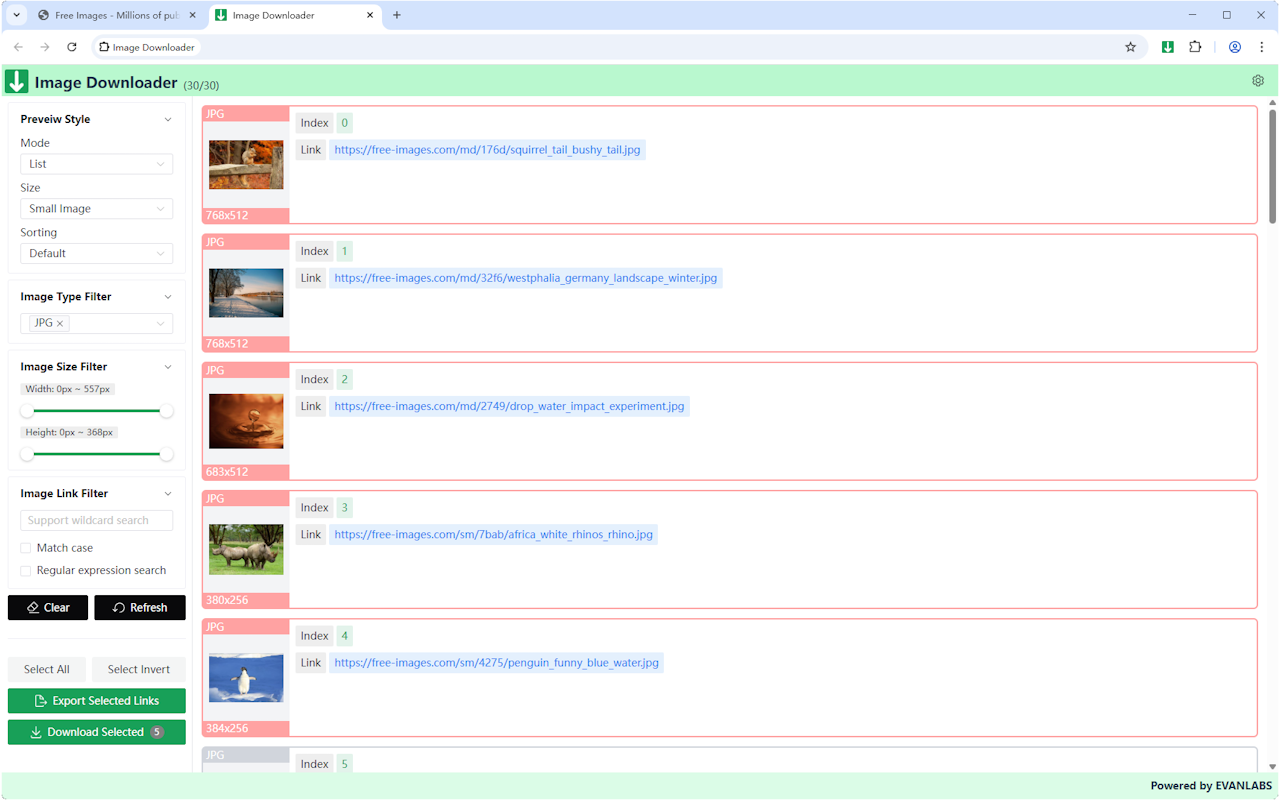The height and width of the screenshot is (800, 1280).
Task: Open the browser three-dot menu
Action: point(1262,47)
